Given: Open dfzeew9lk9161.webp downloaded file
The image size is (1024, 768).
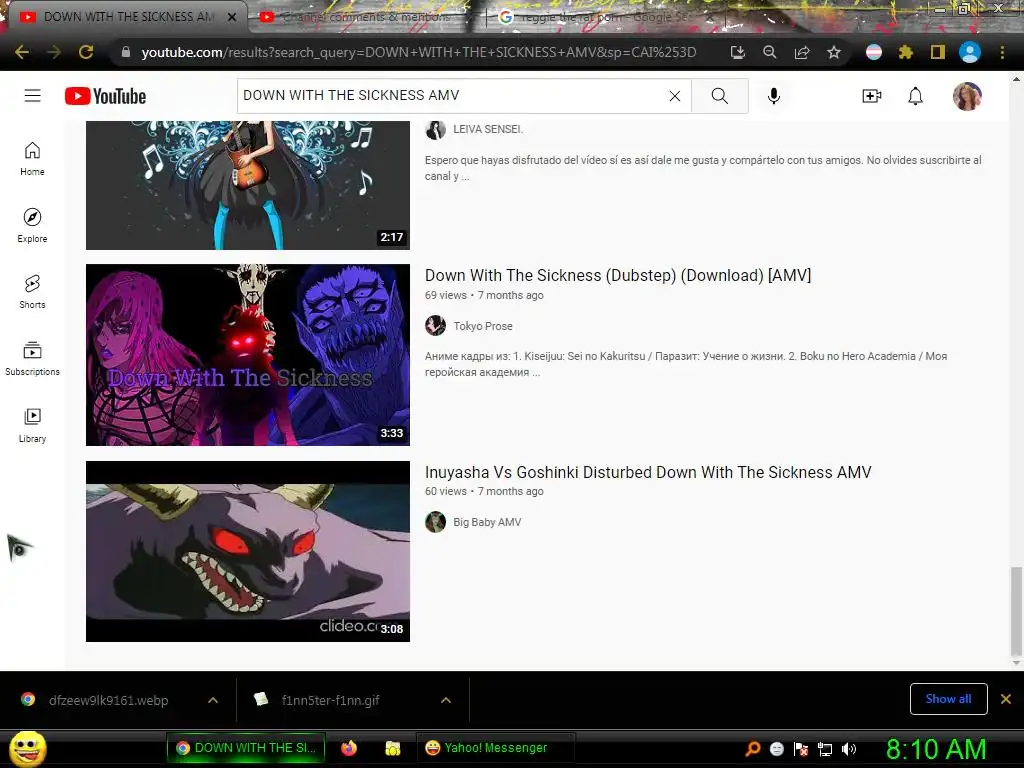Looking at the screenshot, I should [108, 700].
